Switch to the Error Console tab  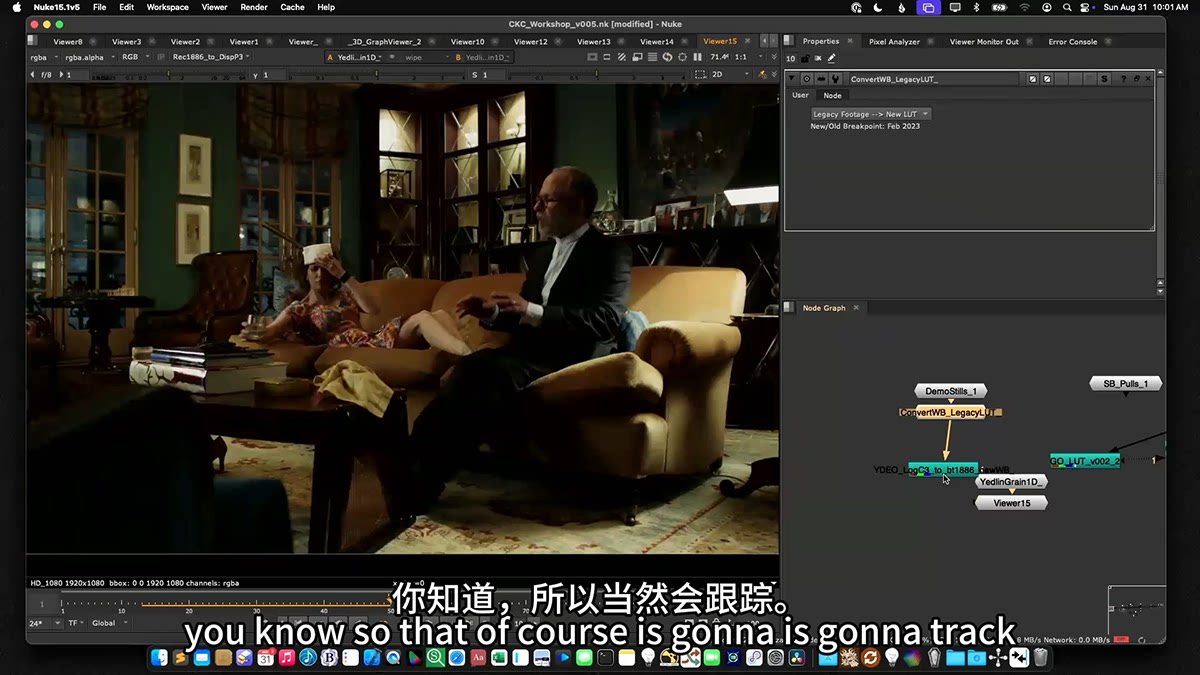point(1073,41)
